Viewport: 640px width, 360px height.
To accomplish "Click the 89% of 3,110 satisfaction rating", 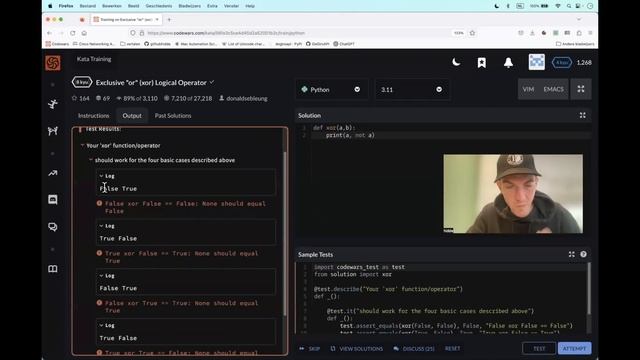I will tap(137, 98).
